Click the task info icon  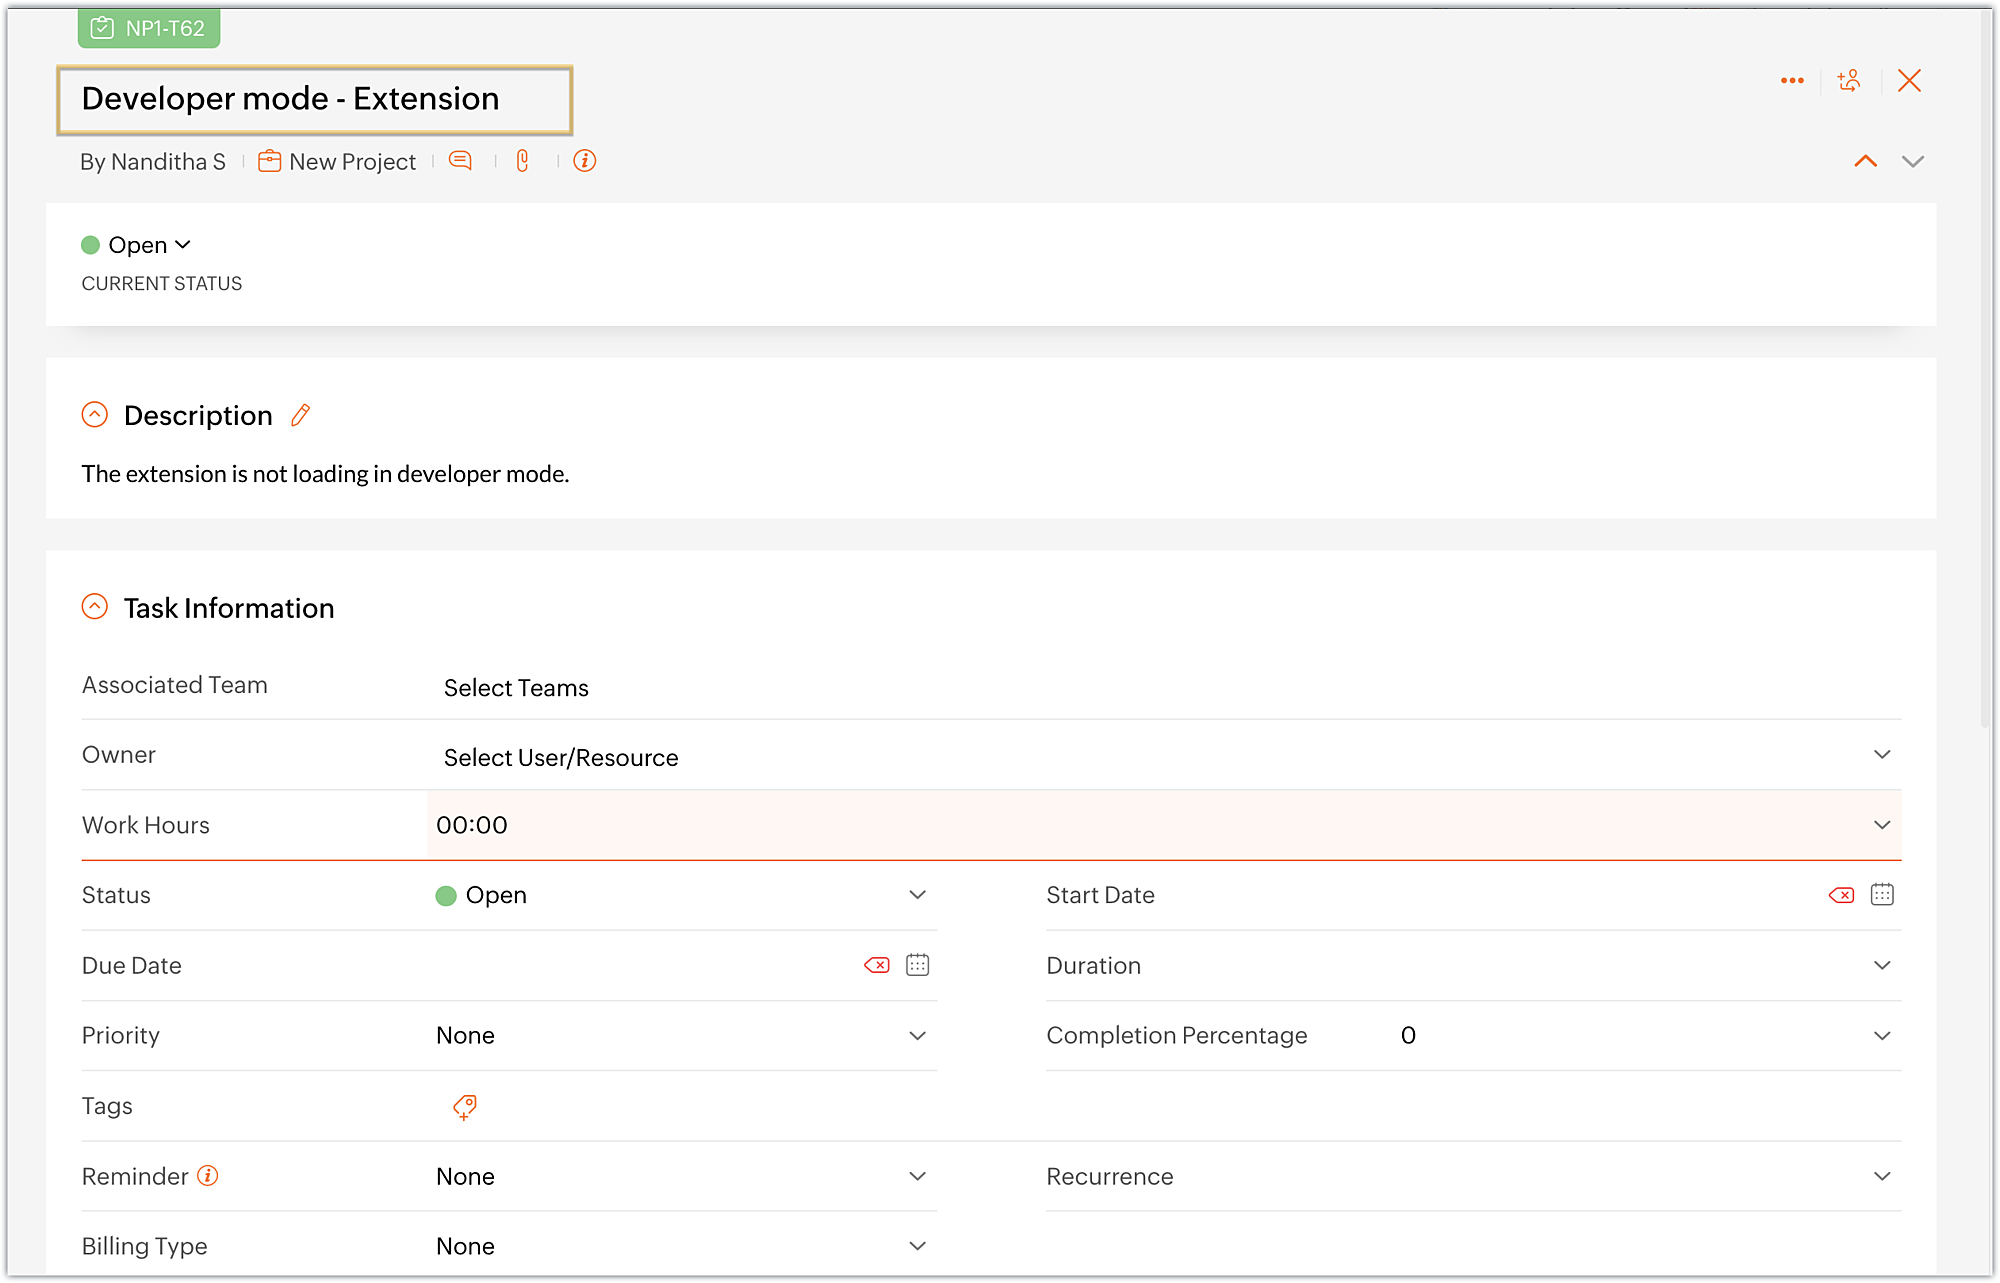pyautogui.click(x=585, y=161)
